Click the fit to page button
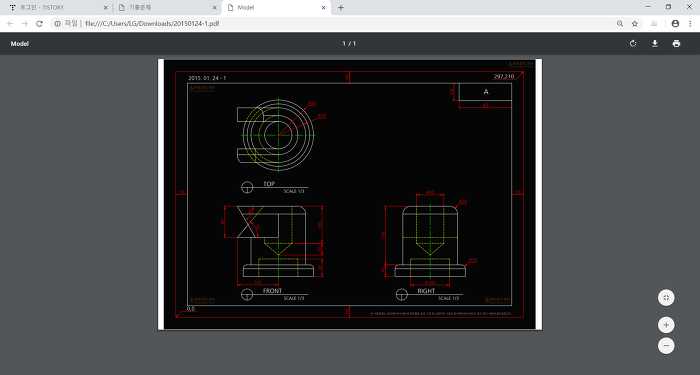This screenshot has width=700, height=375. click(x=666, y=298)
